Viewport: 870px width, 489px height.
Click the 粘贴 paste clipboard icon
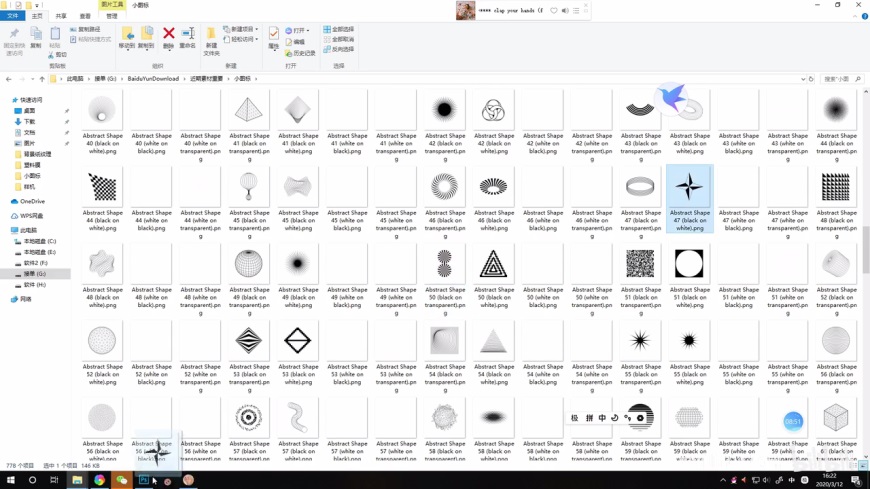click(x=55, y=33)
